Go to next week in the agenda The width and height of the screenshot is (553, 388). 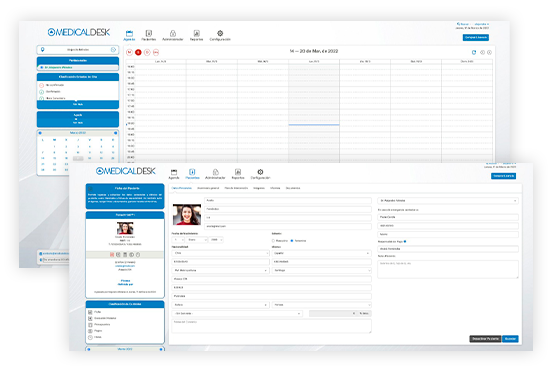pos(490,52)
